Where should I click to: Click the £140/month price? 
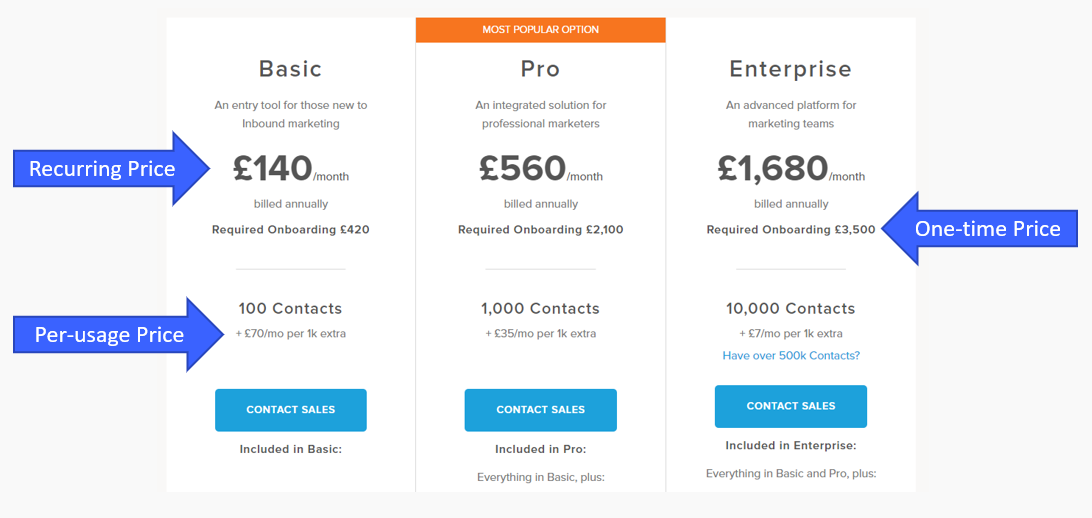pyautogui.click(x=290, y=169)
